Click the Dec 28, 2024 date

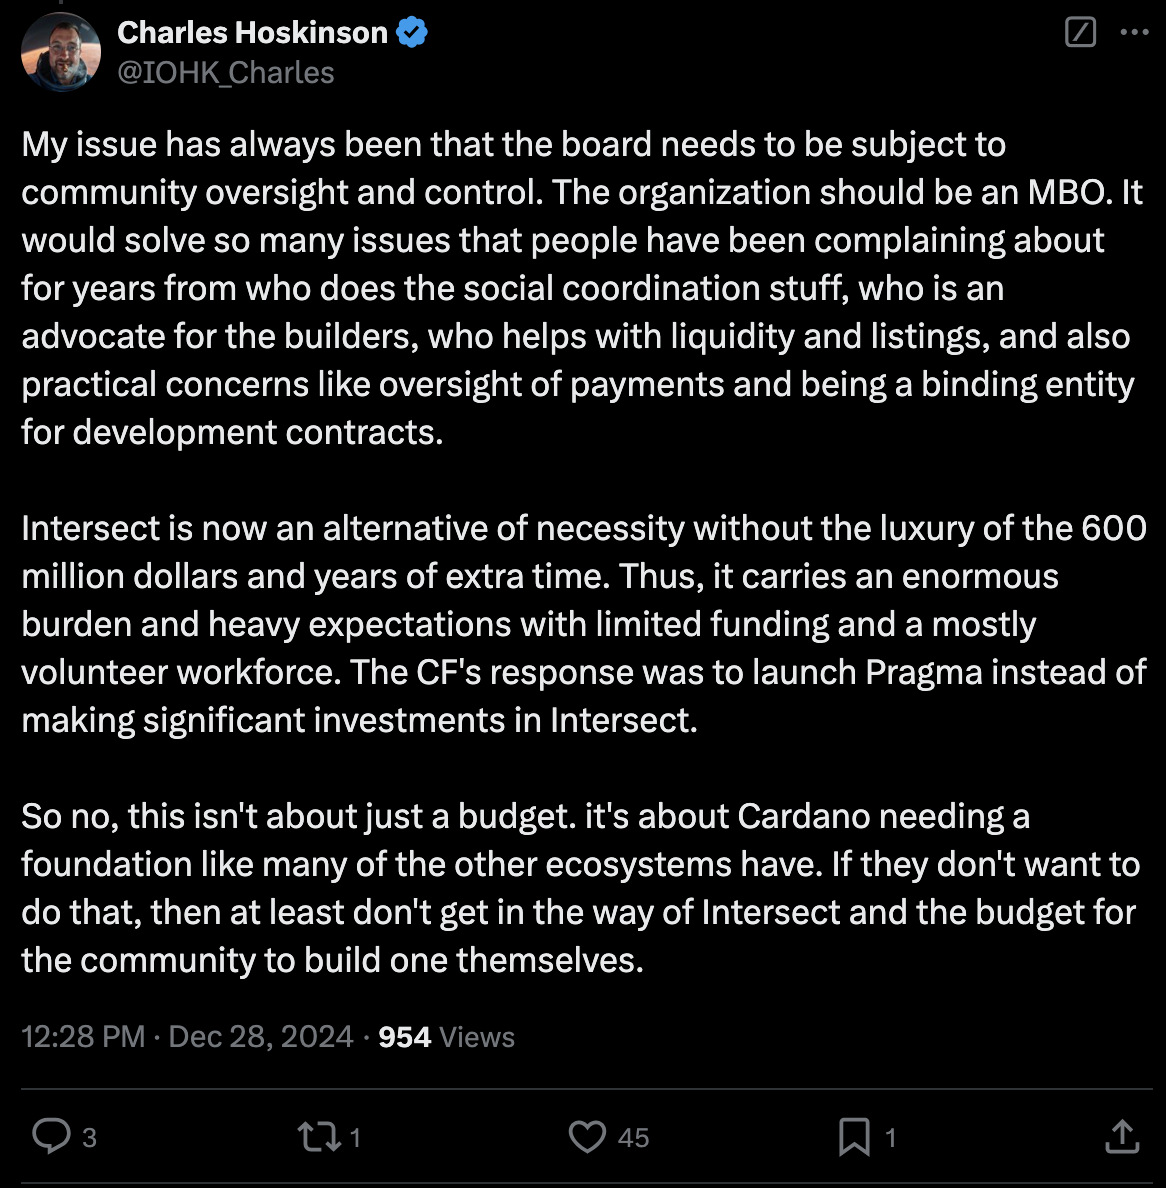pyautogui.click(x=261, y=1036)
